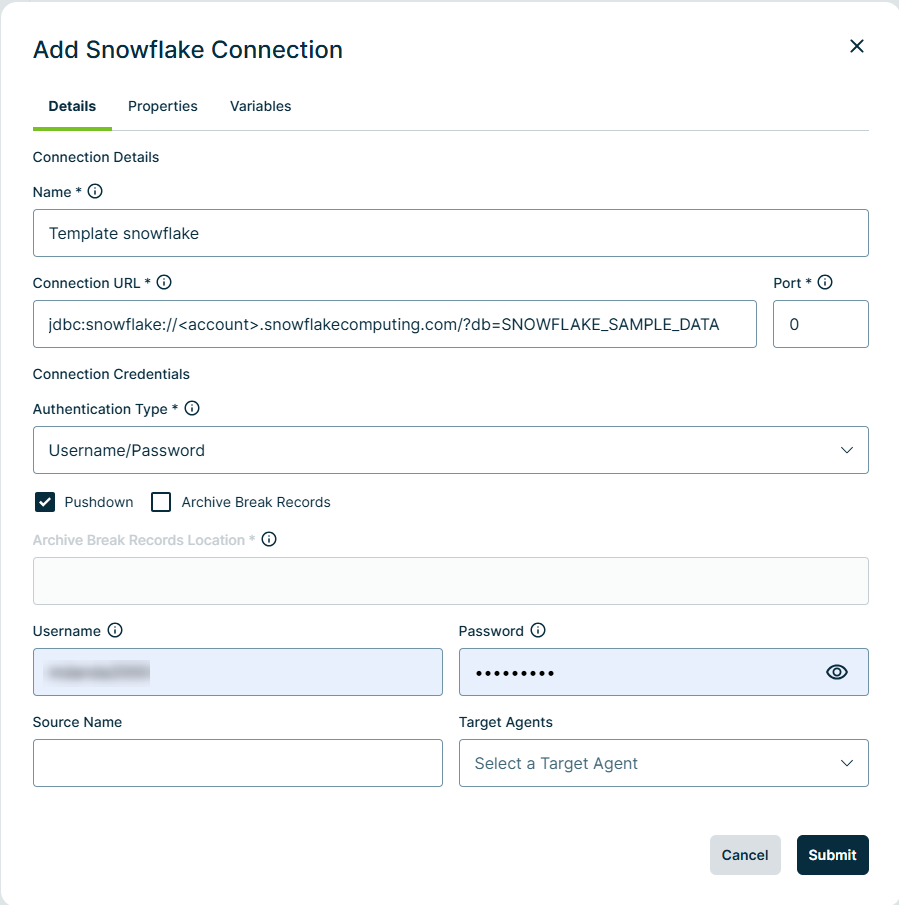
Task: Switch to the Details tab
Action: point(72,106)
